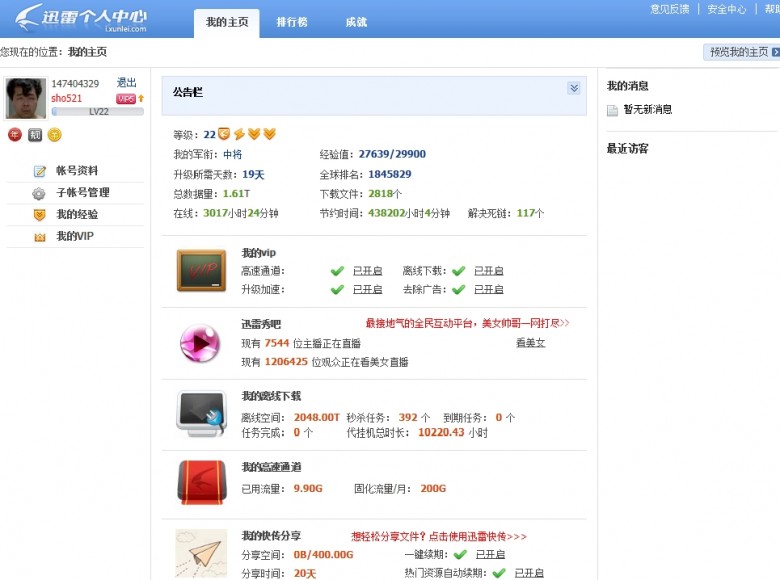Image resolution: width=780 pixels, height=580 pixels.
Task: Click the Xunlei personal center logo
Action: [81, 18]
